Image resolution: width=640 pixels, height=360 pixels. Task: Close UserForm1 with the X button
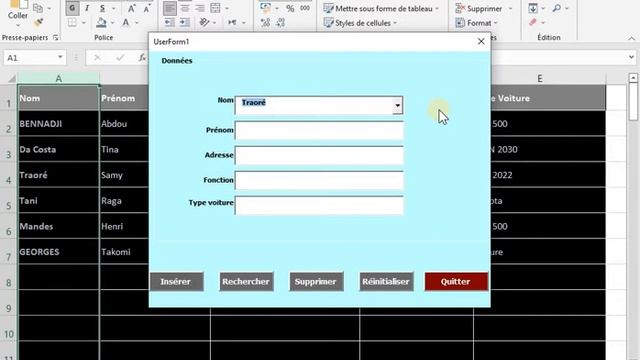pos(481,41)
